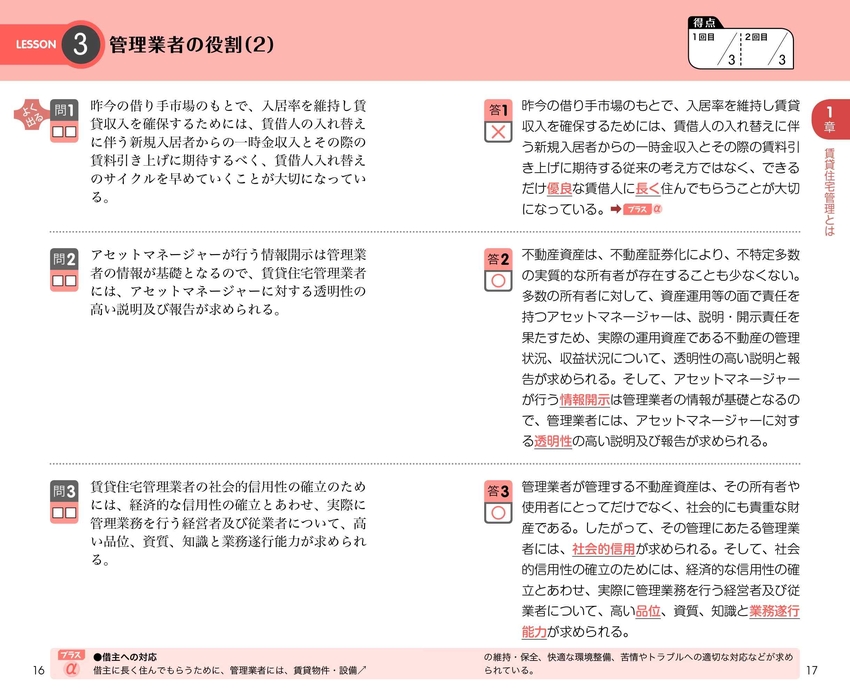The width and height of the screenshot is (850, 696).
Task: Tick the left checkbox under 問1
Action: click(58, 132)
